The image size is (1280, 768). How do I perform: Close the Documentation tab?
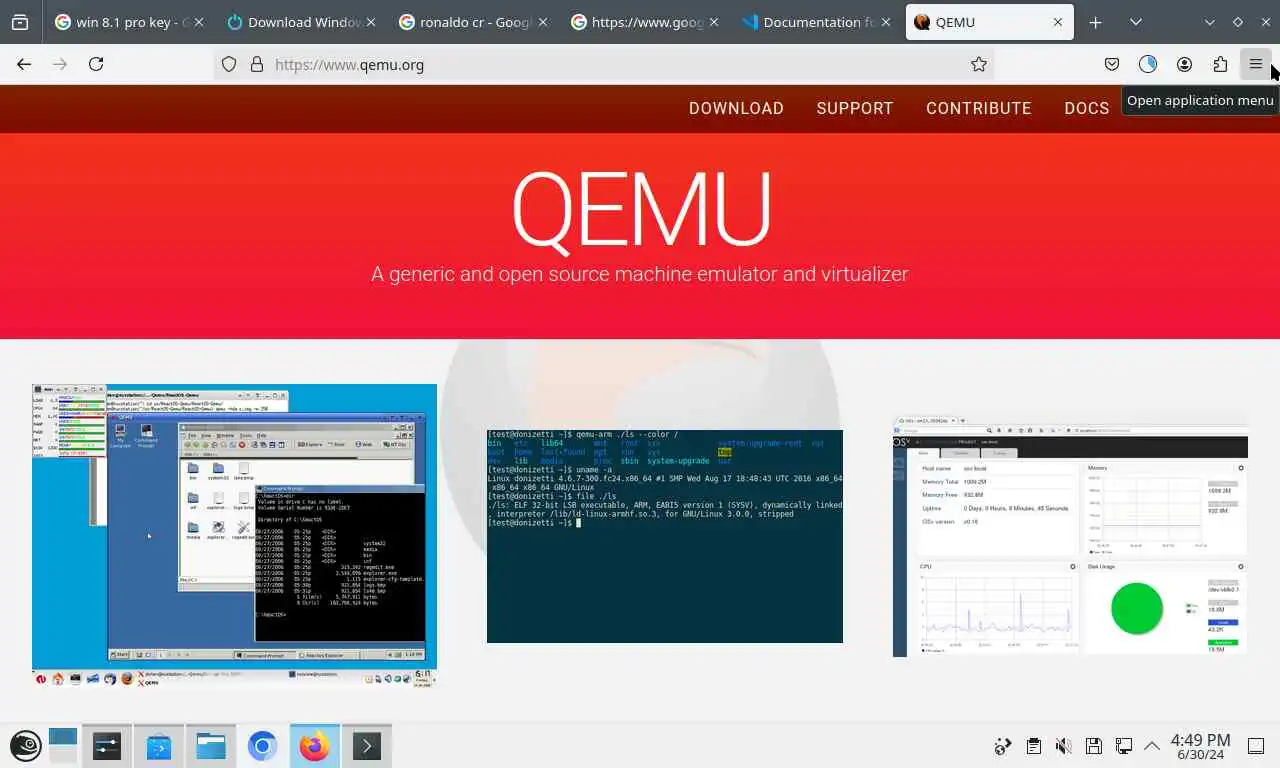tap(886, 22)
